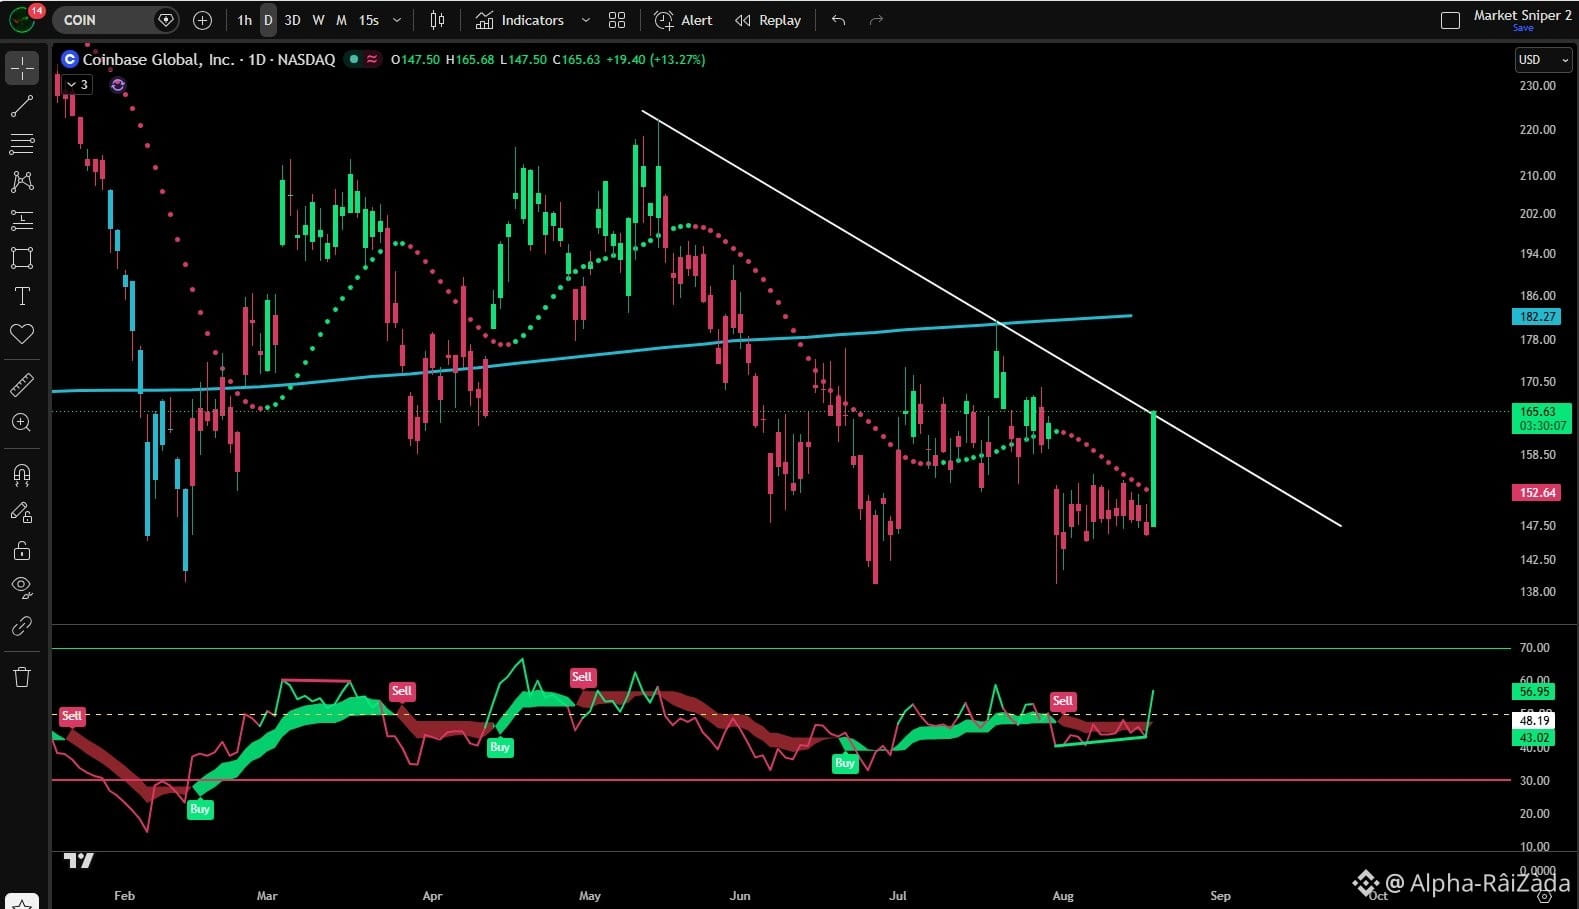Viewport: 1579px width, 909px height.
Task: Switch to 15s timeframe
Action: pos(369,20)
